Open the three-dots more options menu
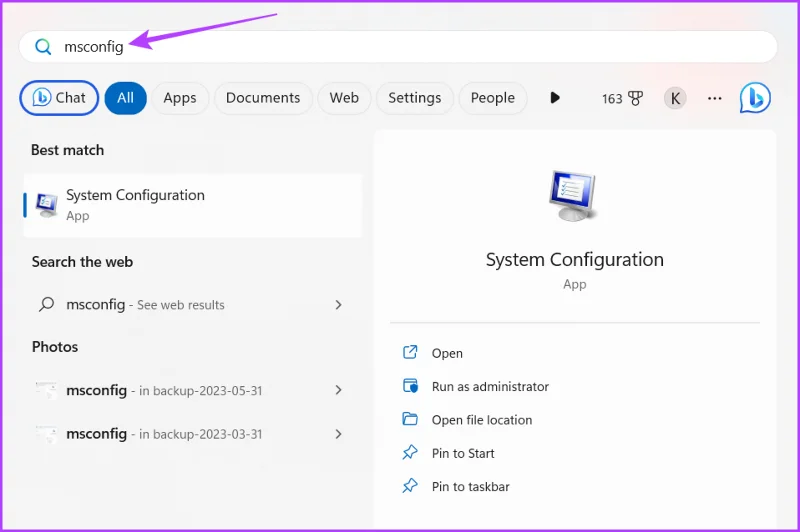Viewport: 800px width, 532px height. click(715, 98)
